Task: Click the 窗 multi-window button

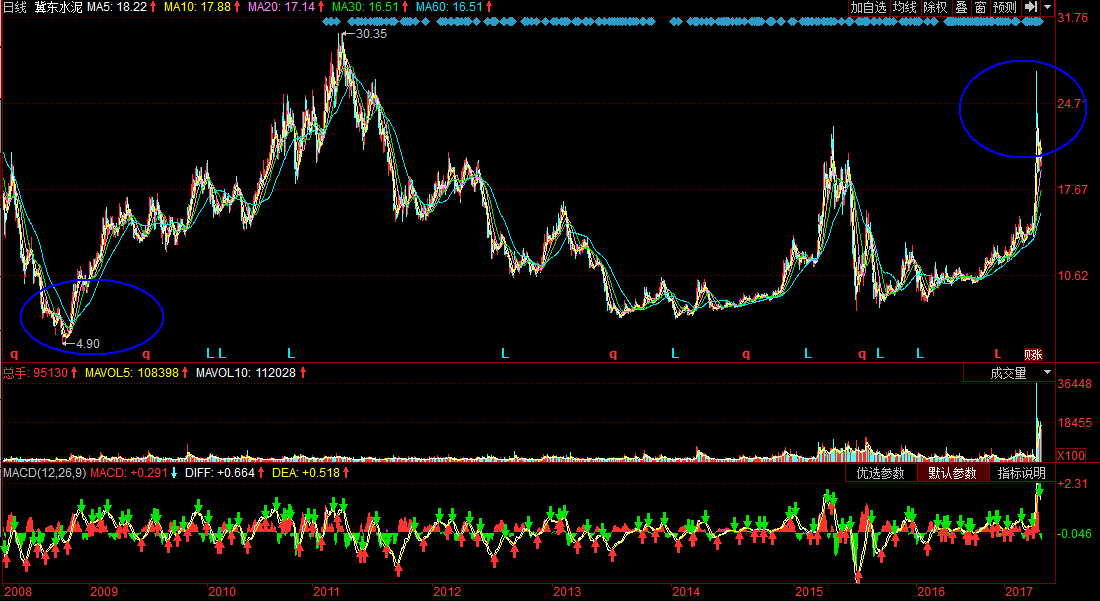Action: click(980, 8)
